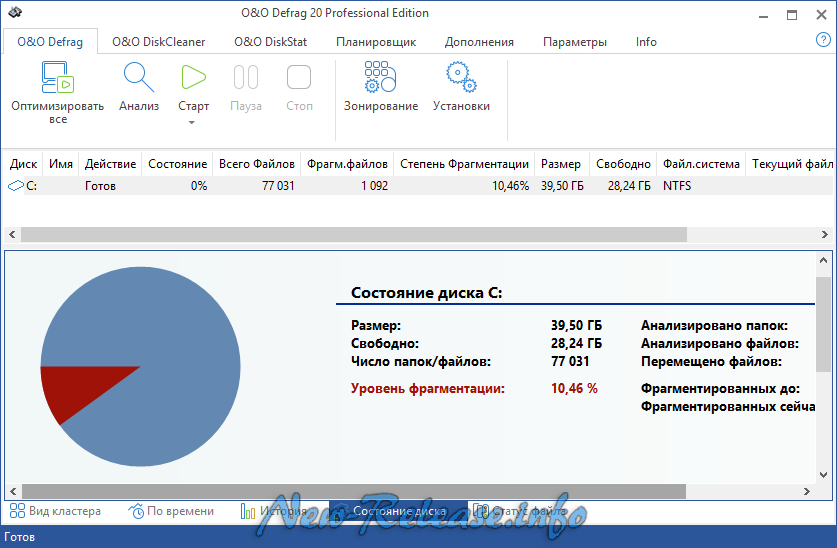Open the help question mark icon

pyautogui.click(x=823, y=39)
